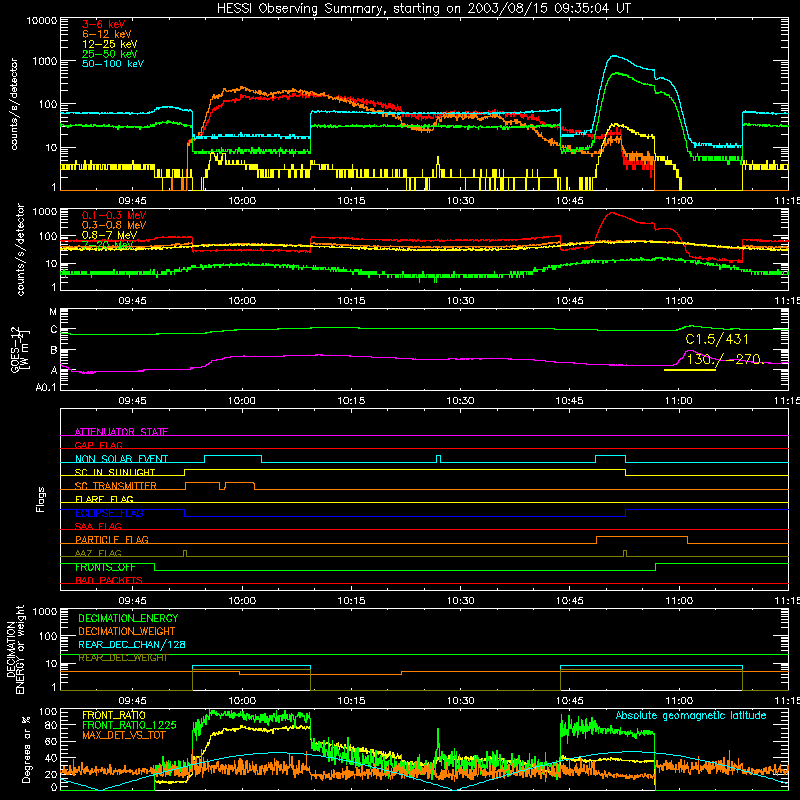Select the green '25-50 keV' legend label
The image size is (800, 800).
coord(110,54)
